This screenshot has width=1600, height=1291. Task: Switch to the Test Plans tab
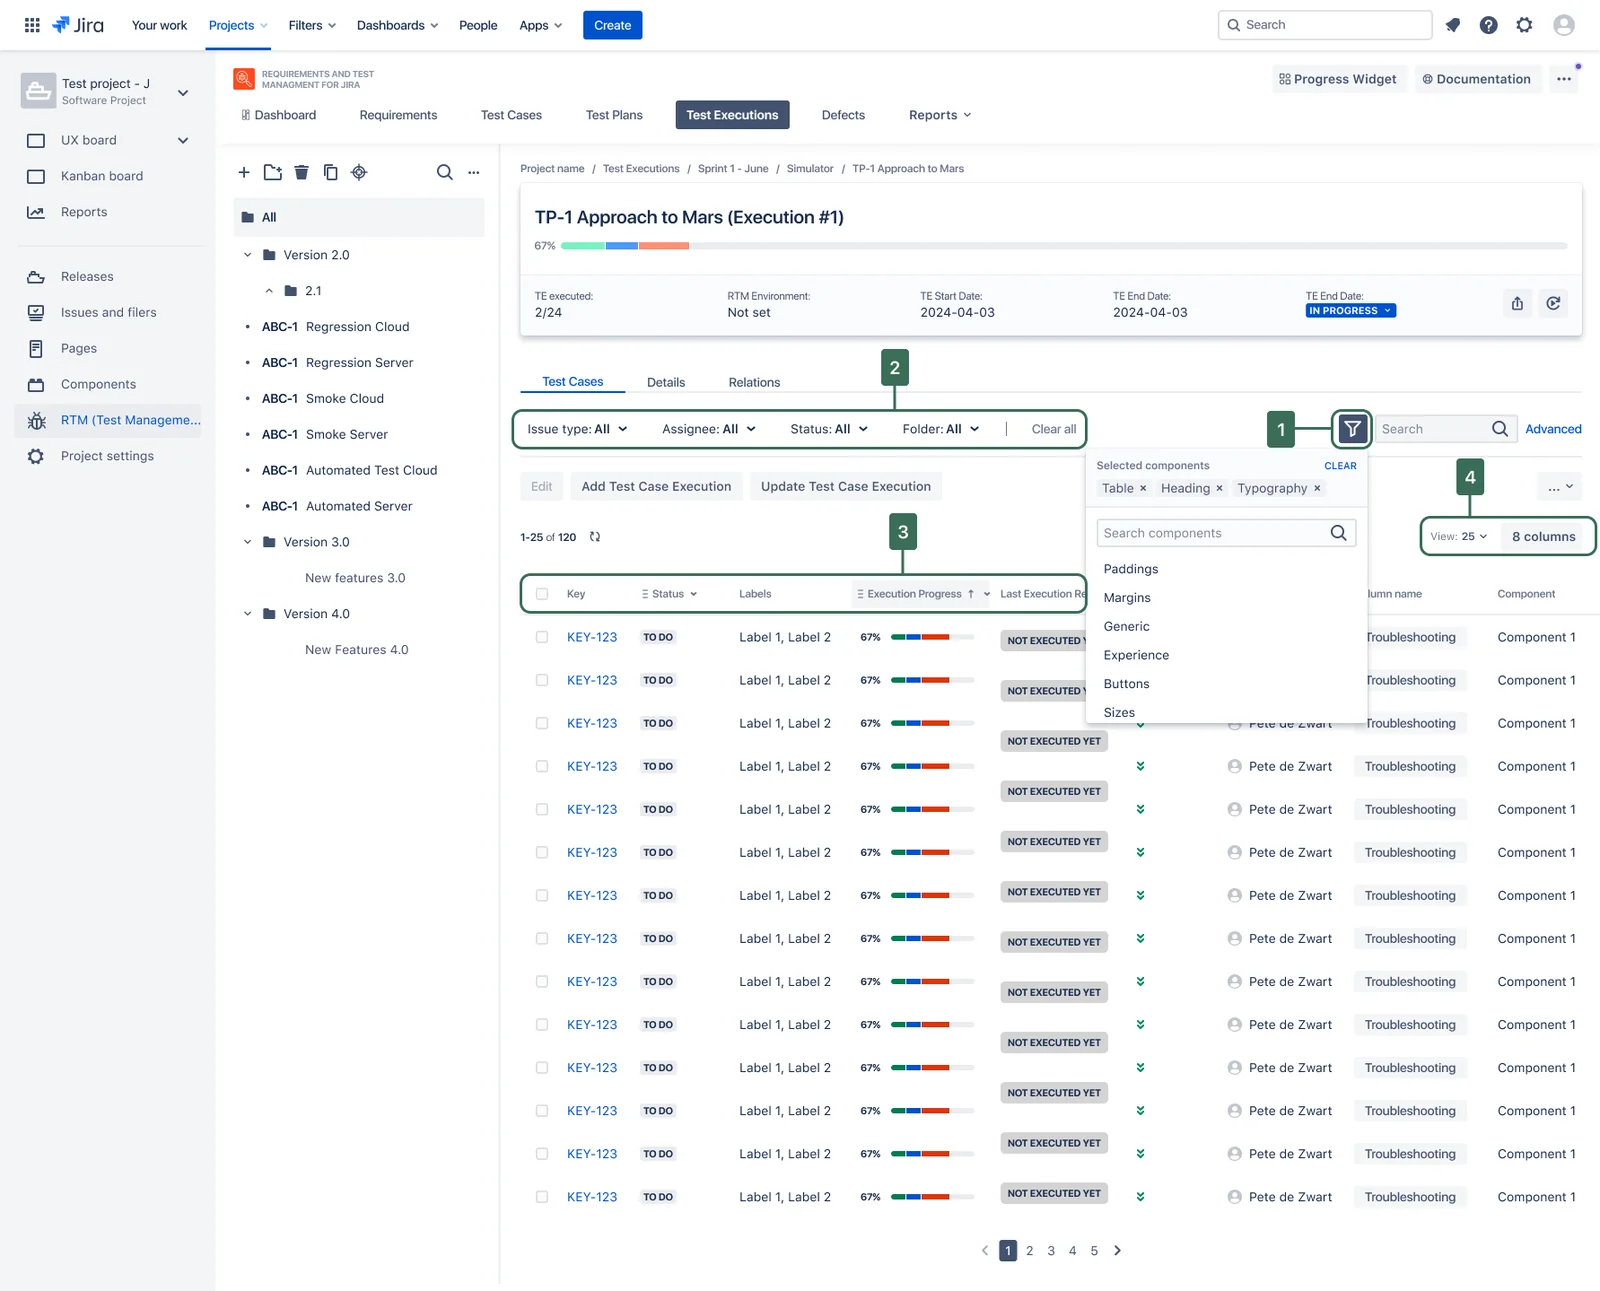[x=614, y=115]
